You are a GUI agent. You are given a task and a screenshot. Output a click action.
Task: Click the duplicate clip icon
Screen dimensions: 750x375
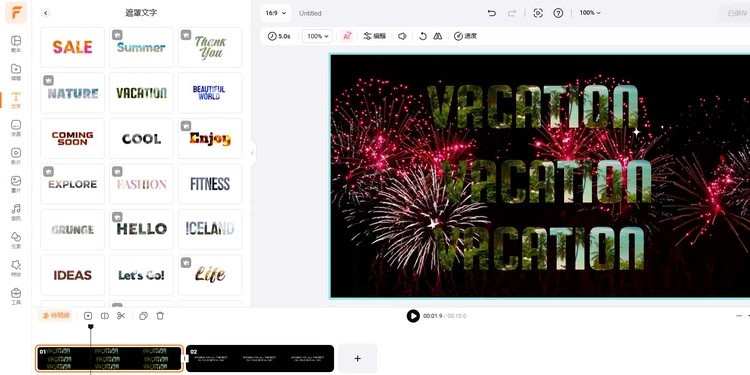point(143,316)
